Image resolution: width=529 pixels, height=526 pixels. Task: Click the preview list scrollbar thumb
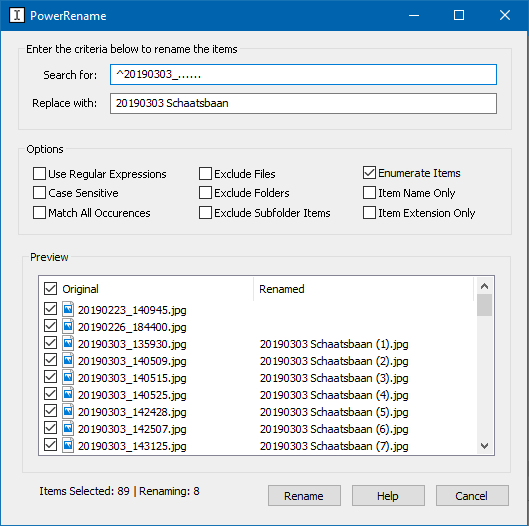[484, 305]
